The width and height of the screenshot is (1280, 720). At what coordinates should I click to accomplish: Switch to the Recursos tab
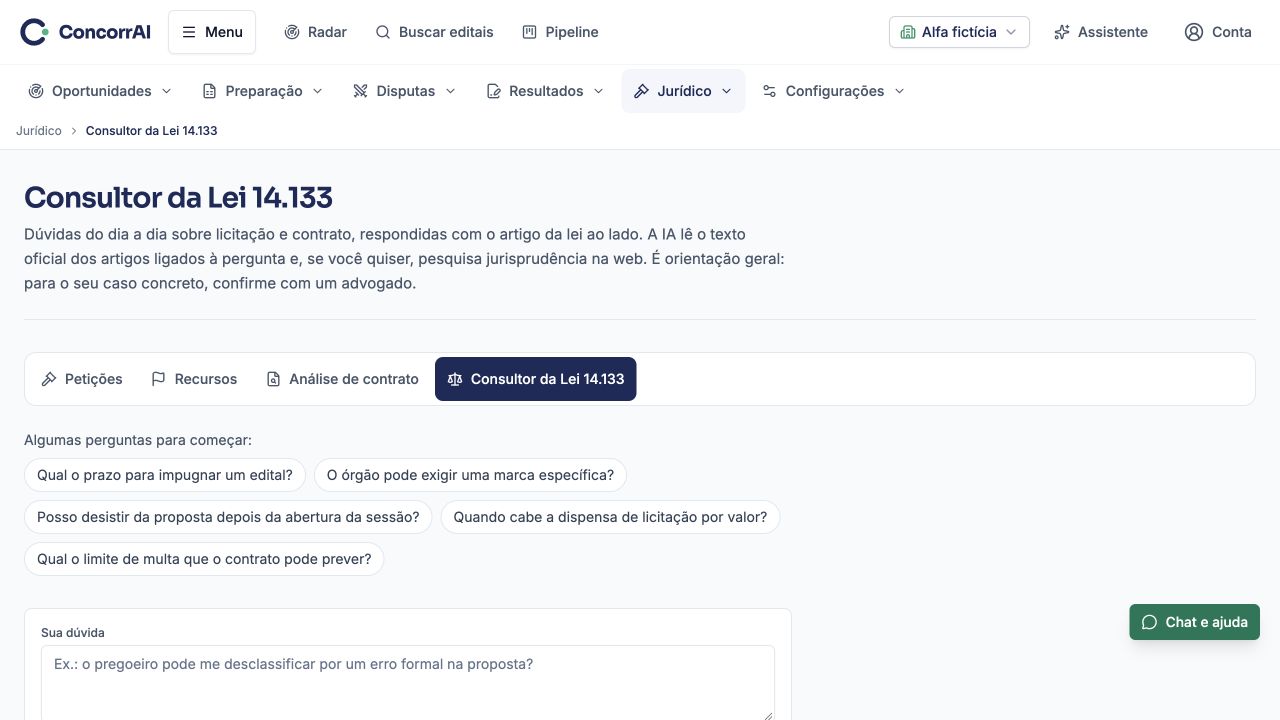point(194,379)
